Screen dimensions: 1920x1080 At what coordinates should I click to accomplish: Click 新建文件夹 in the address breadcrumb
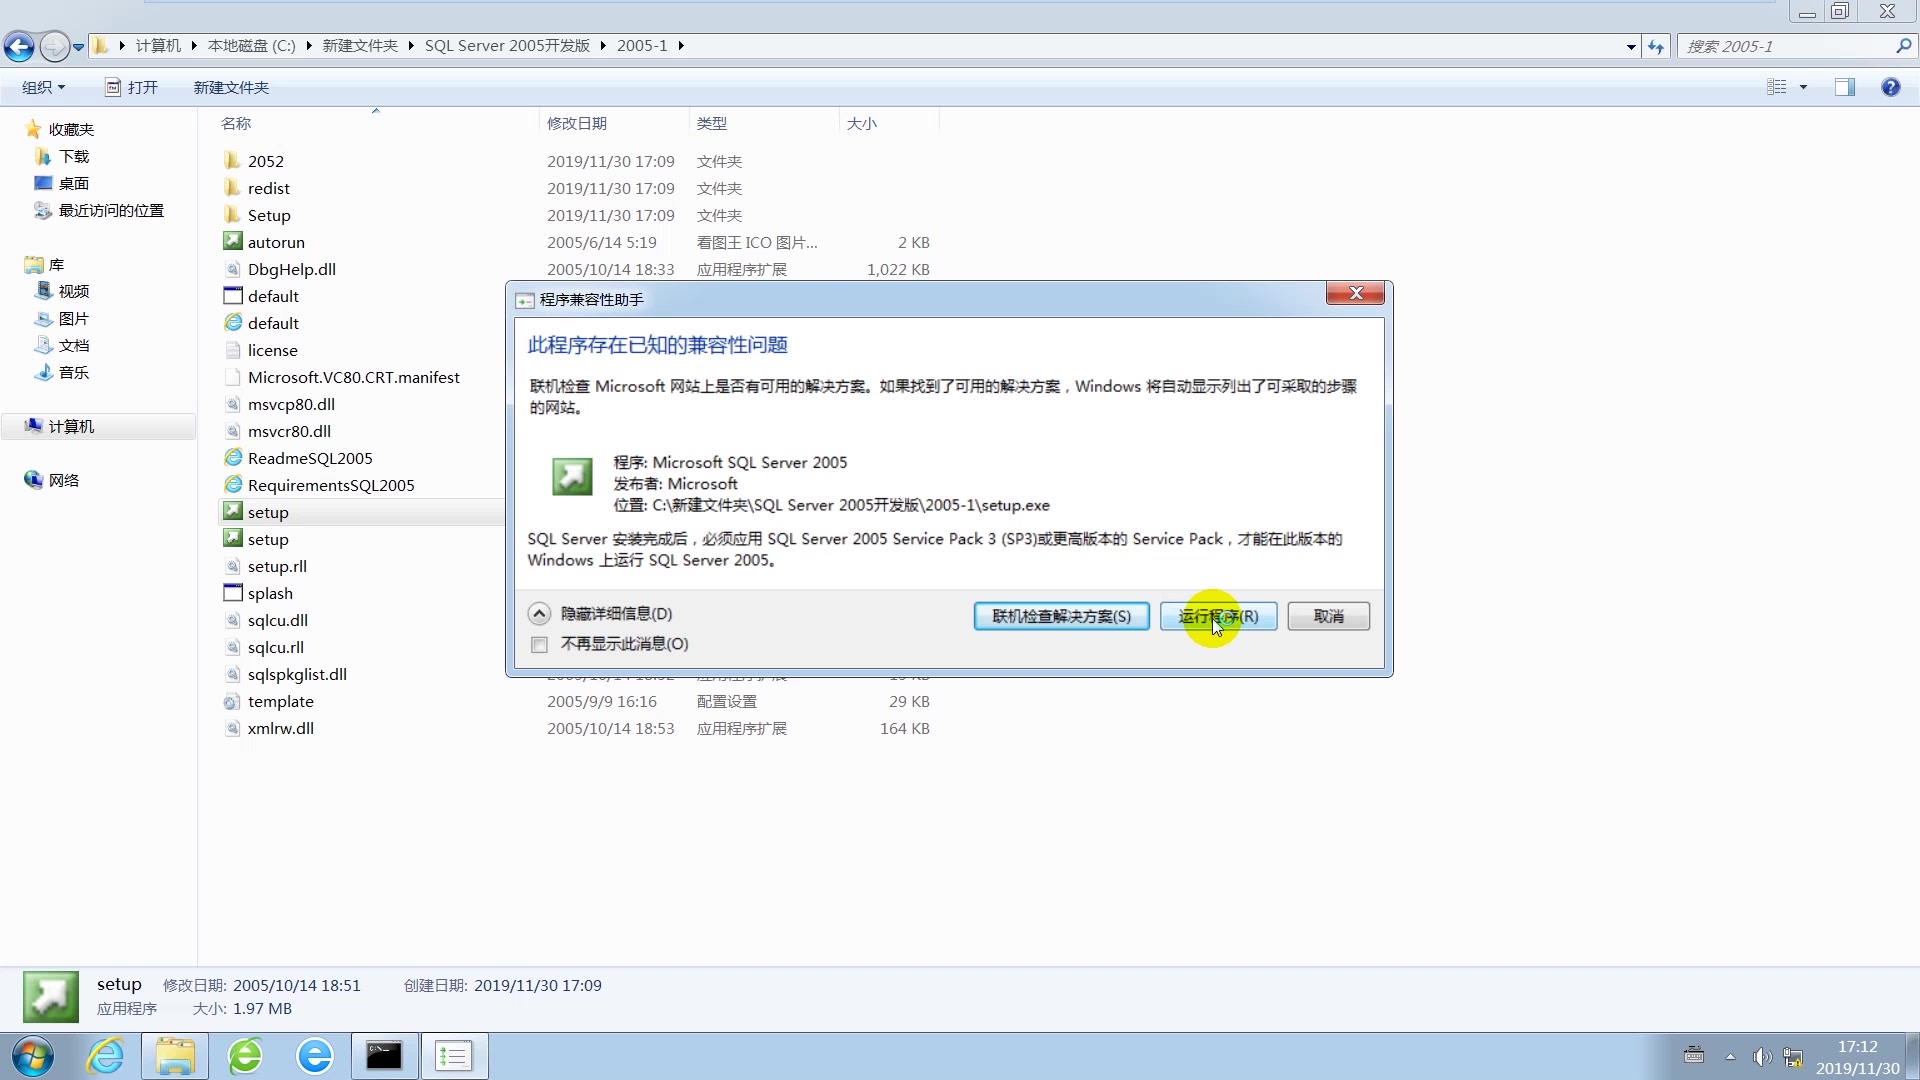360,46
